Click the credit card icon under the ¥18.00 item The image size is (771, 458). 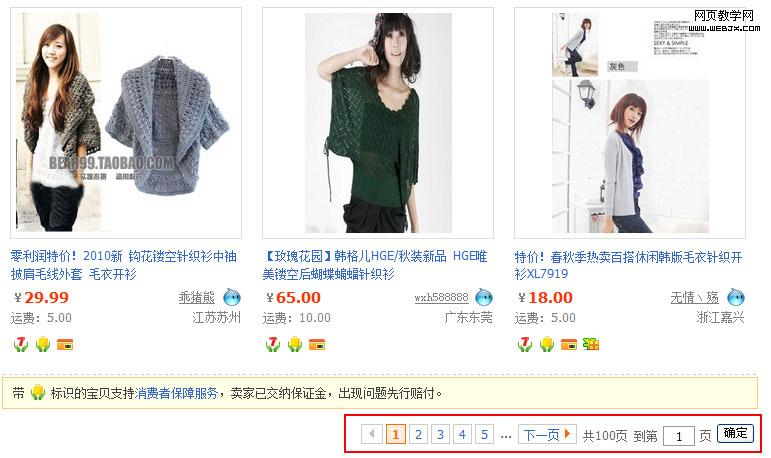coord(569,344)
